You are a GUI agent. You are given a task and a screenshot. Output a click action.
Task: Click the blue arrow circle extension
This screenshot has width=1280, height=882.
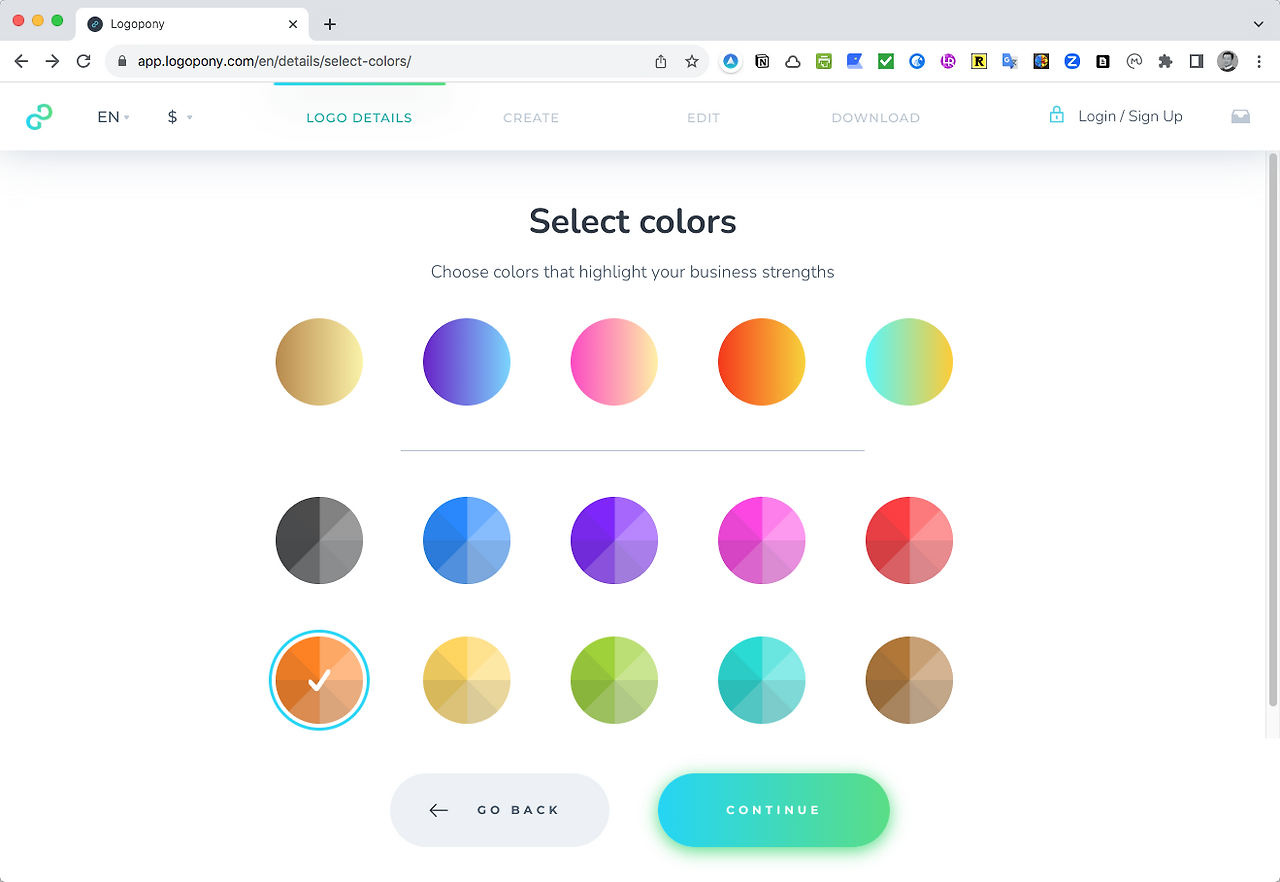(x=731, y=61)
